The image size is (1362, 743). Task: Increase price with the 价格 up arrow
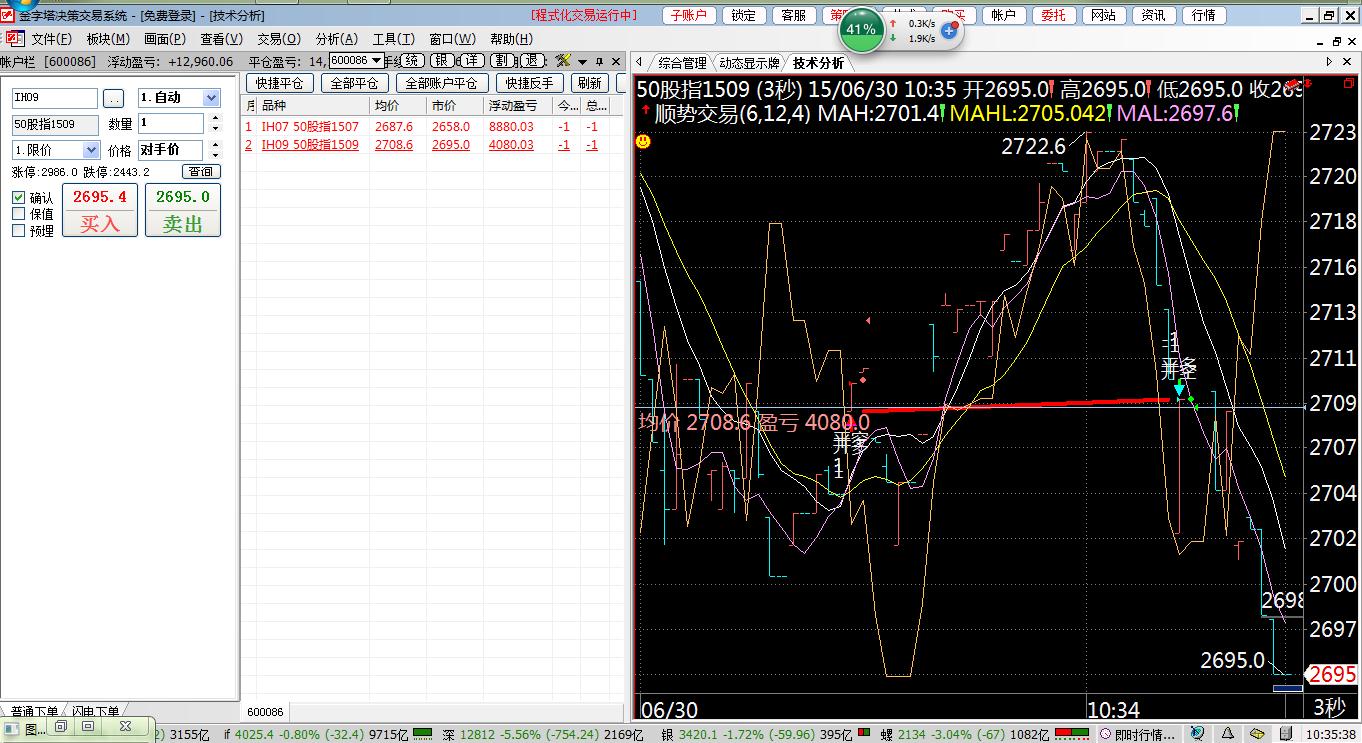[214, 145]
